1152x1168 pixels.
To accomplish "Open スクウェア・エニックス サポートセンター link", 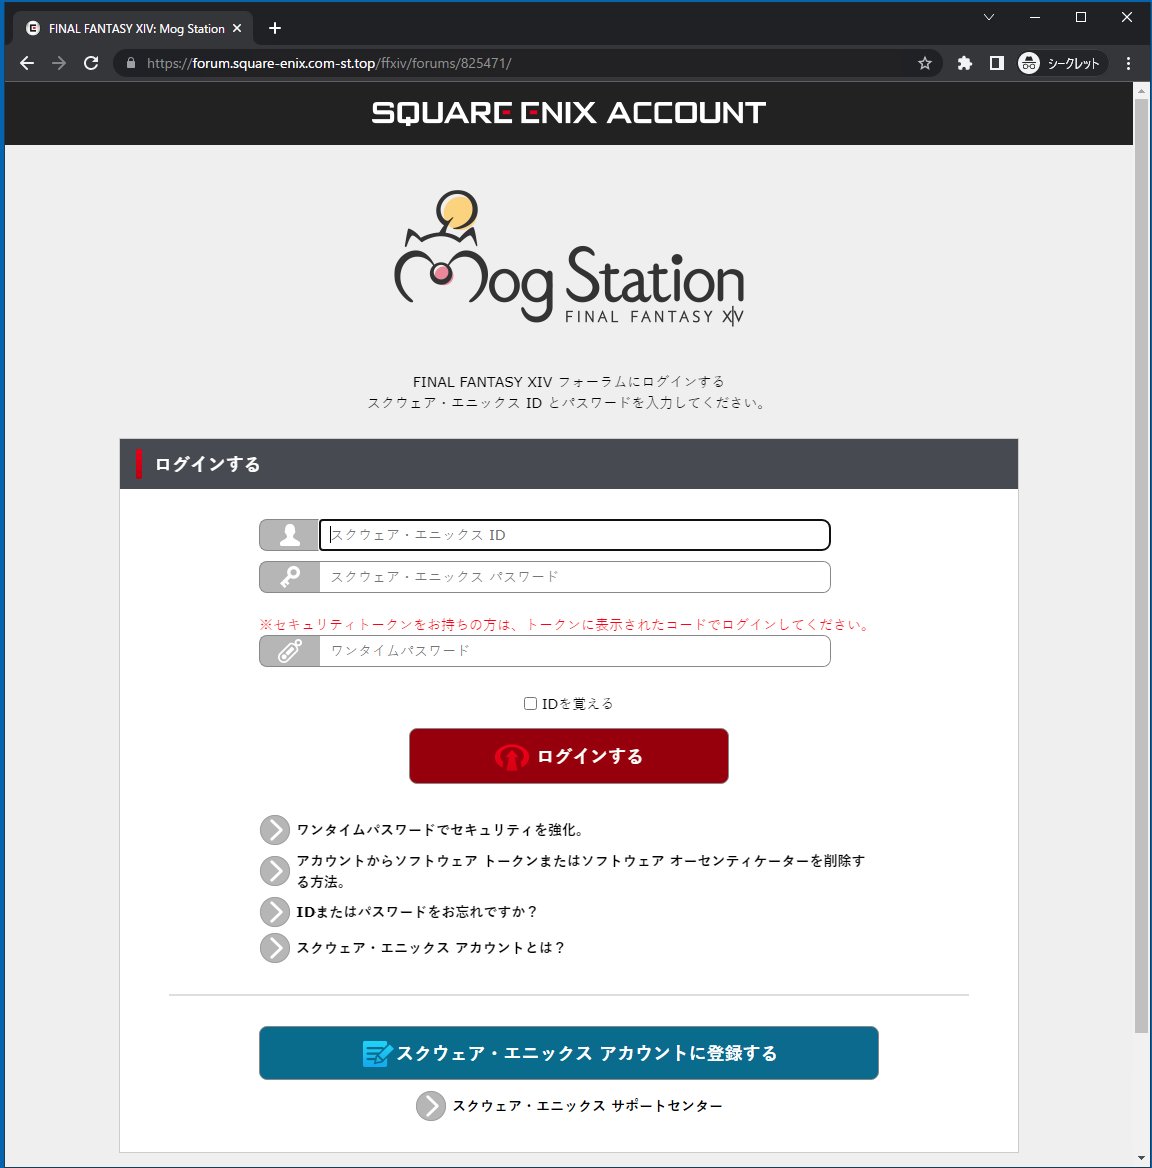I will tap(588, 1106).
